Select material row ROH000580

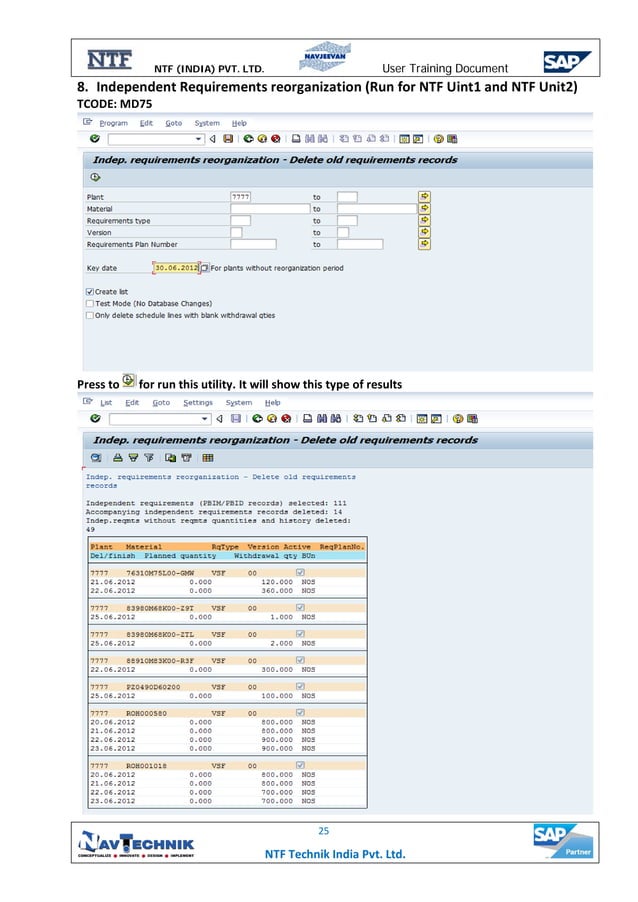227,713
